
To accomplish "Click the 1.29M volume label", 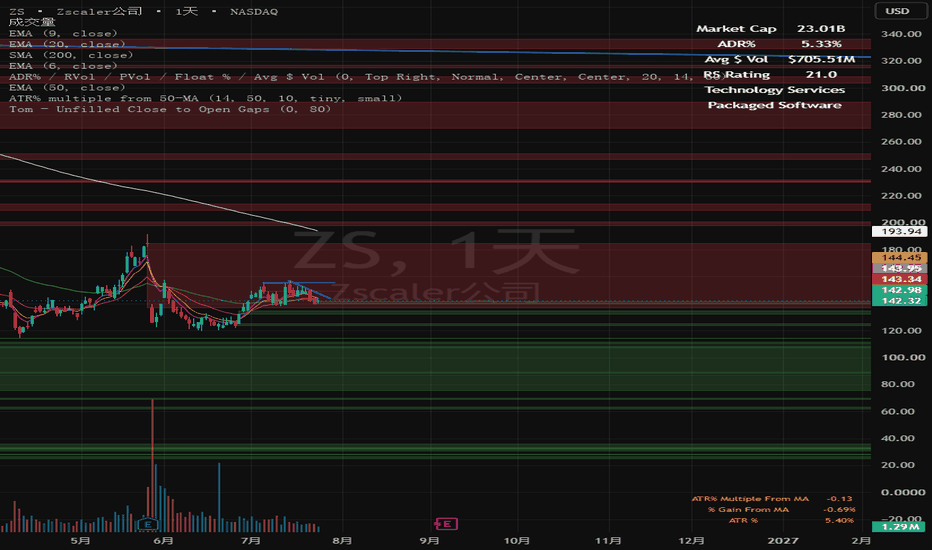I will (899, 526).
